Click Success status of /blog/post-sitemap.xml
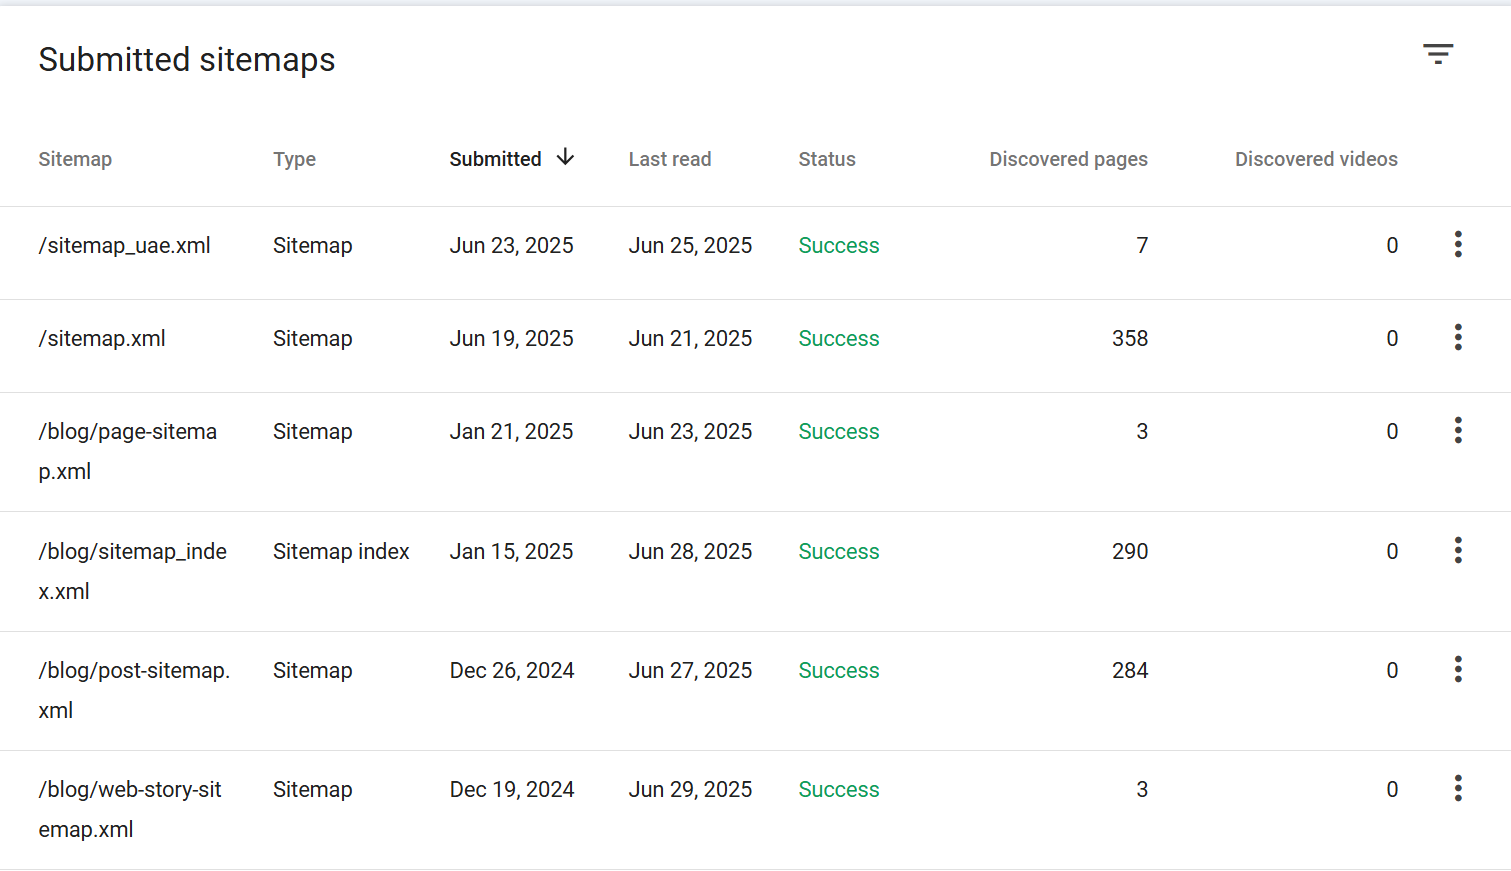The height and width of the screenshot is (871, 1511). pos(838,671)
